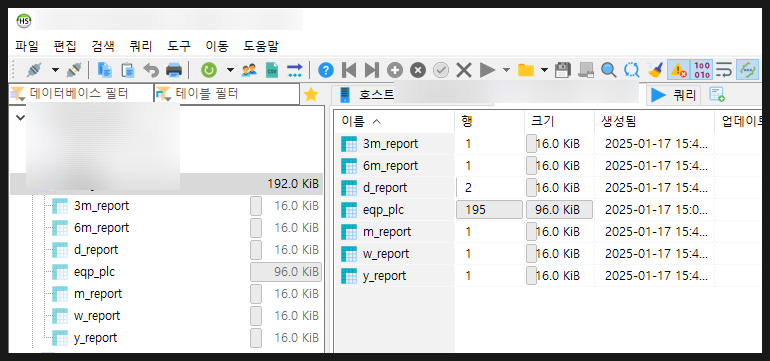Toggle the green icon at toolbar end
The width and height of the screenshot is (770, 361).
(x=747, y=70)
